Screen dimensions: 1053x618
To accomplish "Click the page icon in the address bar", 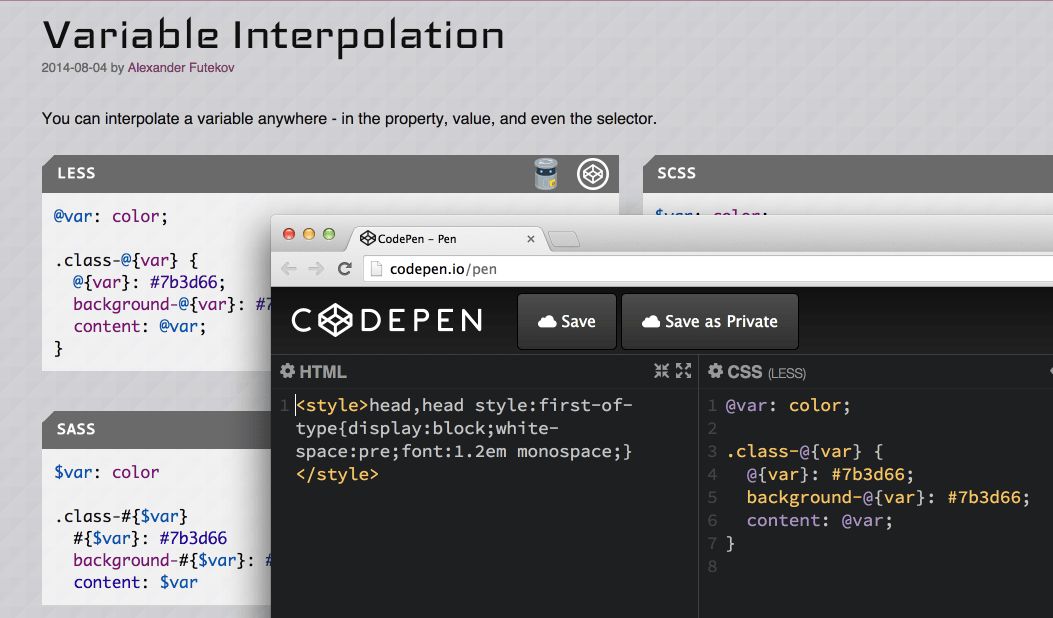I will (377, 269).
